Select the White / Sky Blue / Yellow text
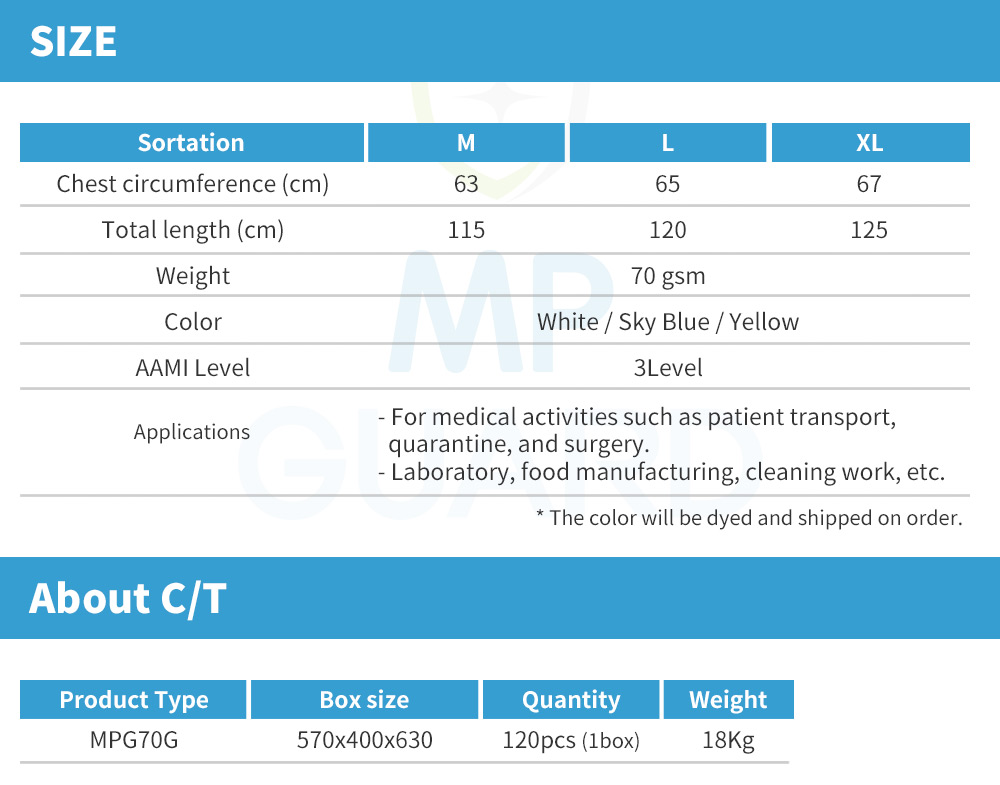Screen dimensions: 1000x785 coord(667,322)
